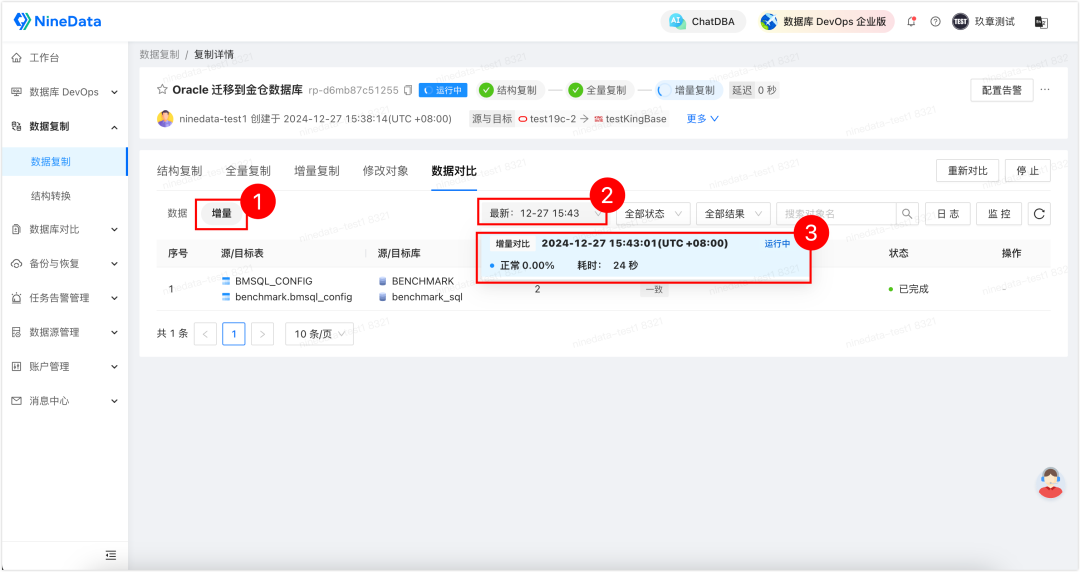Viewport: 1080px width, 572px height.
Task: Open 全部结果 filter dropdown
Action: coord(733,214)
